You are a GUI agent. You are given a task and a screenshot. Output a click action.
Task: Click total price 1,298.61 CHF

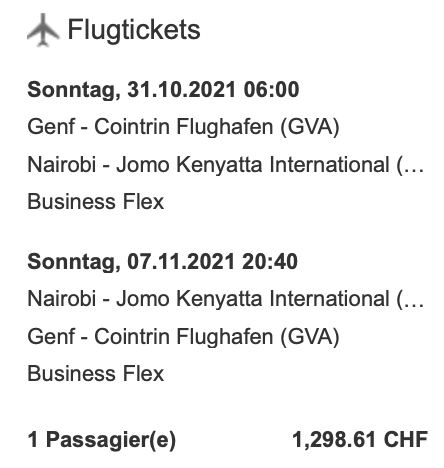360,439
